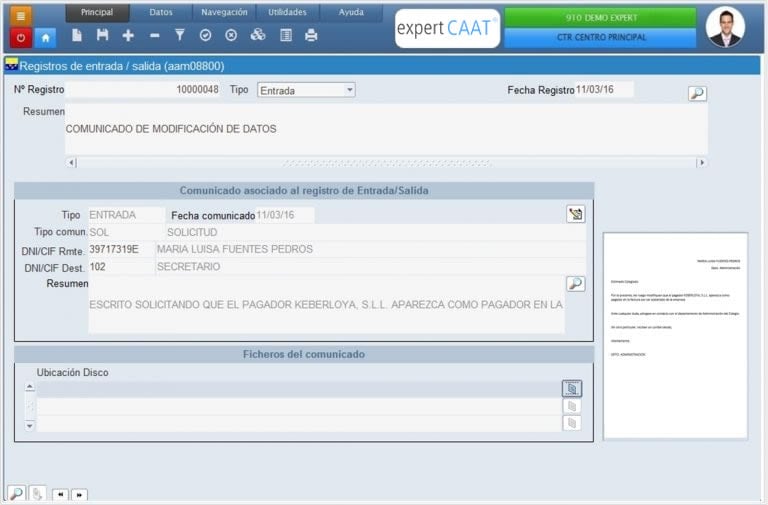Add a record with plus icon
Screen dimensions: 768x505
128,35
